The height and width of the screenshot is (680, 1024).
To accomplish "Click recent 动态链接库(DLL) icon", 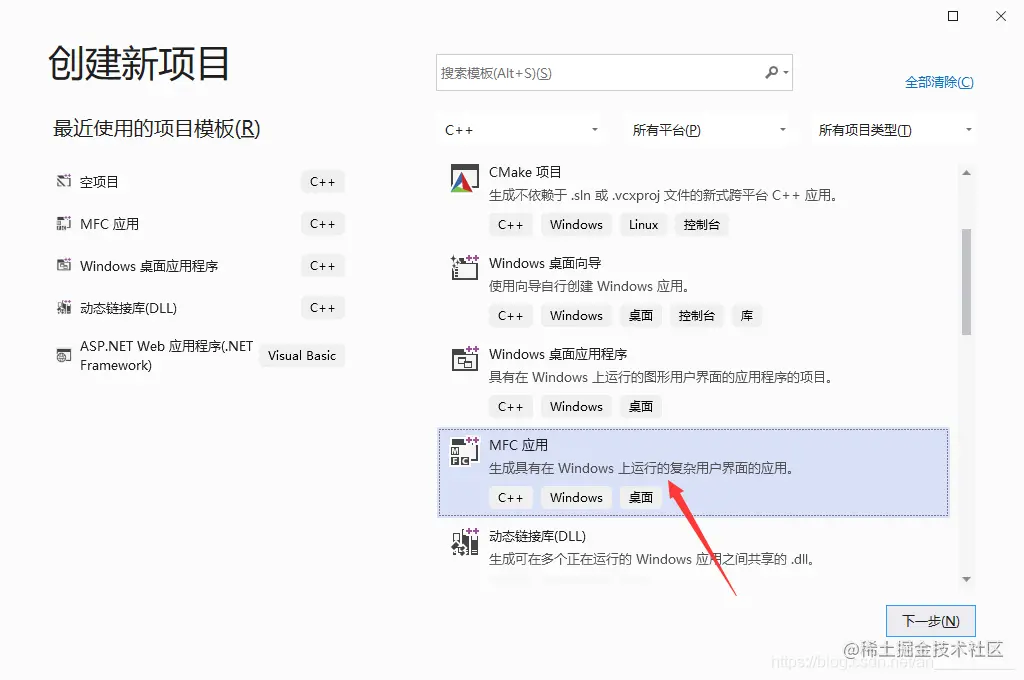I will (x=63, y=307).
